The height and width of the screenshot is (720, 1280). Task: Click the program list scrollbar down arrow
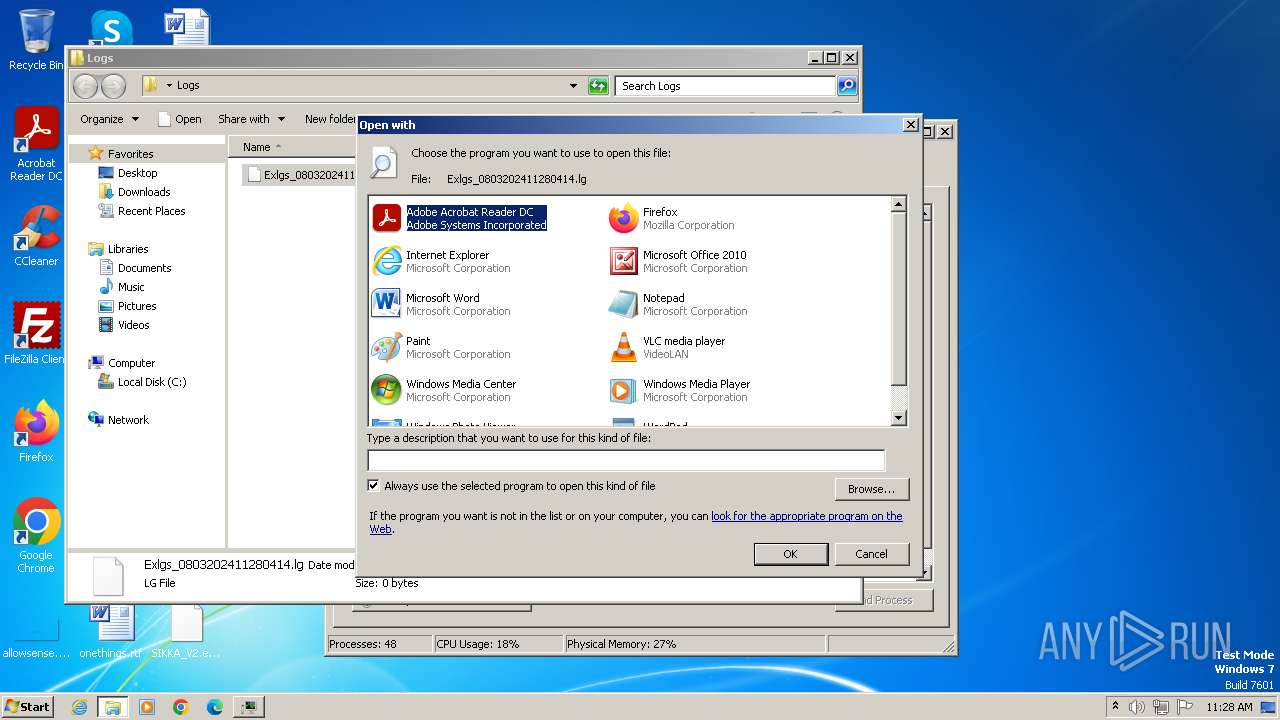click(898, 418)
